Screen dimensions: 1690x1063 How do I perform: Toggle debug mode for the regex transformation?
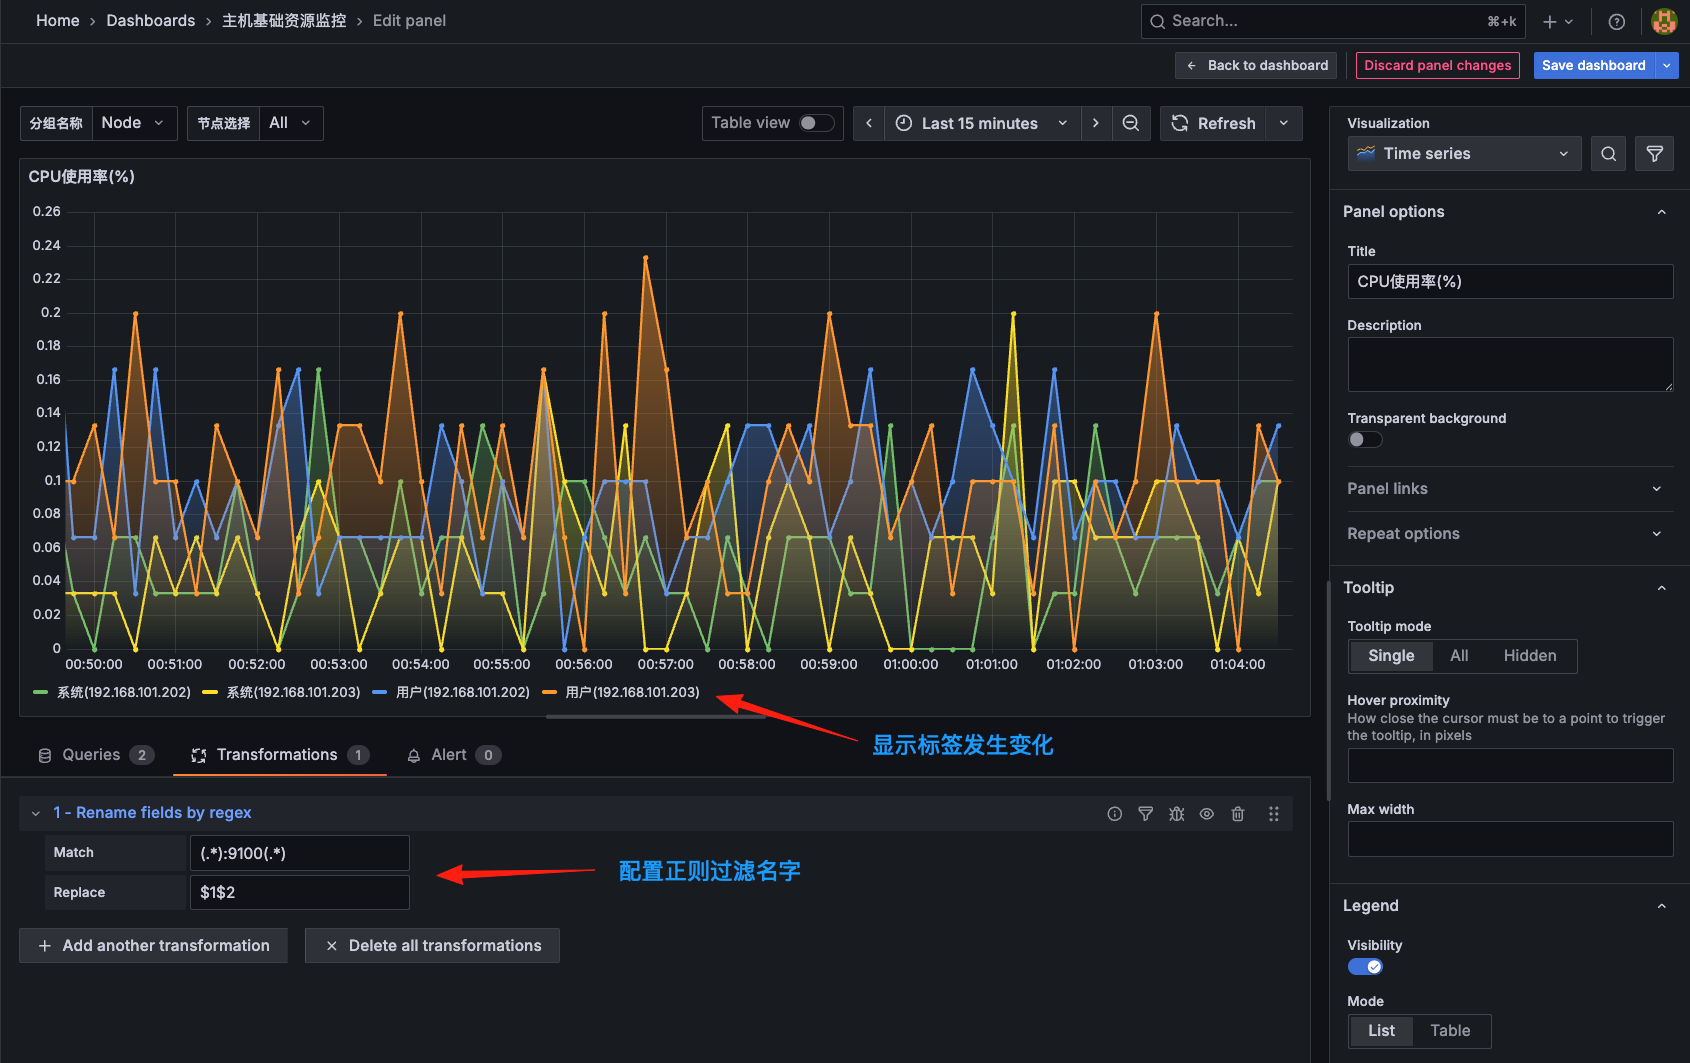(x=1176, y=813)
